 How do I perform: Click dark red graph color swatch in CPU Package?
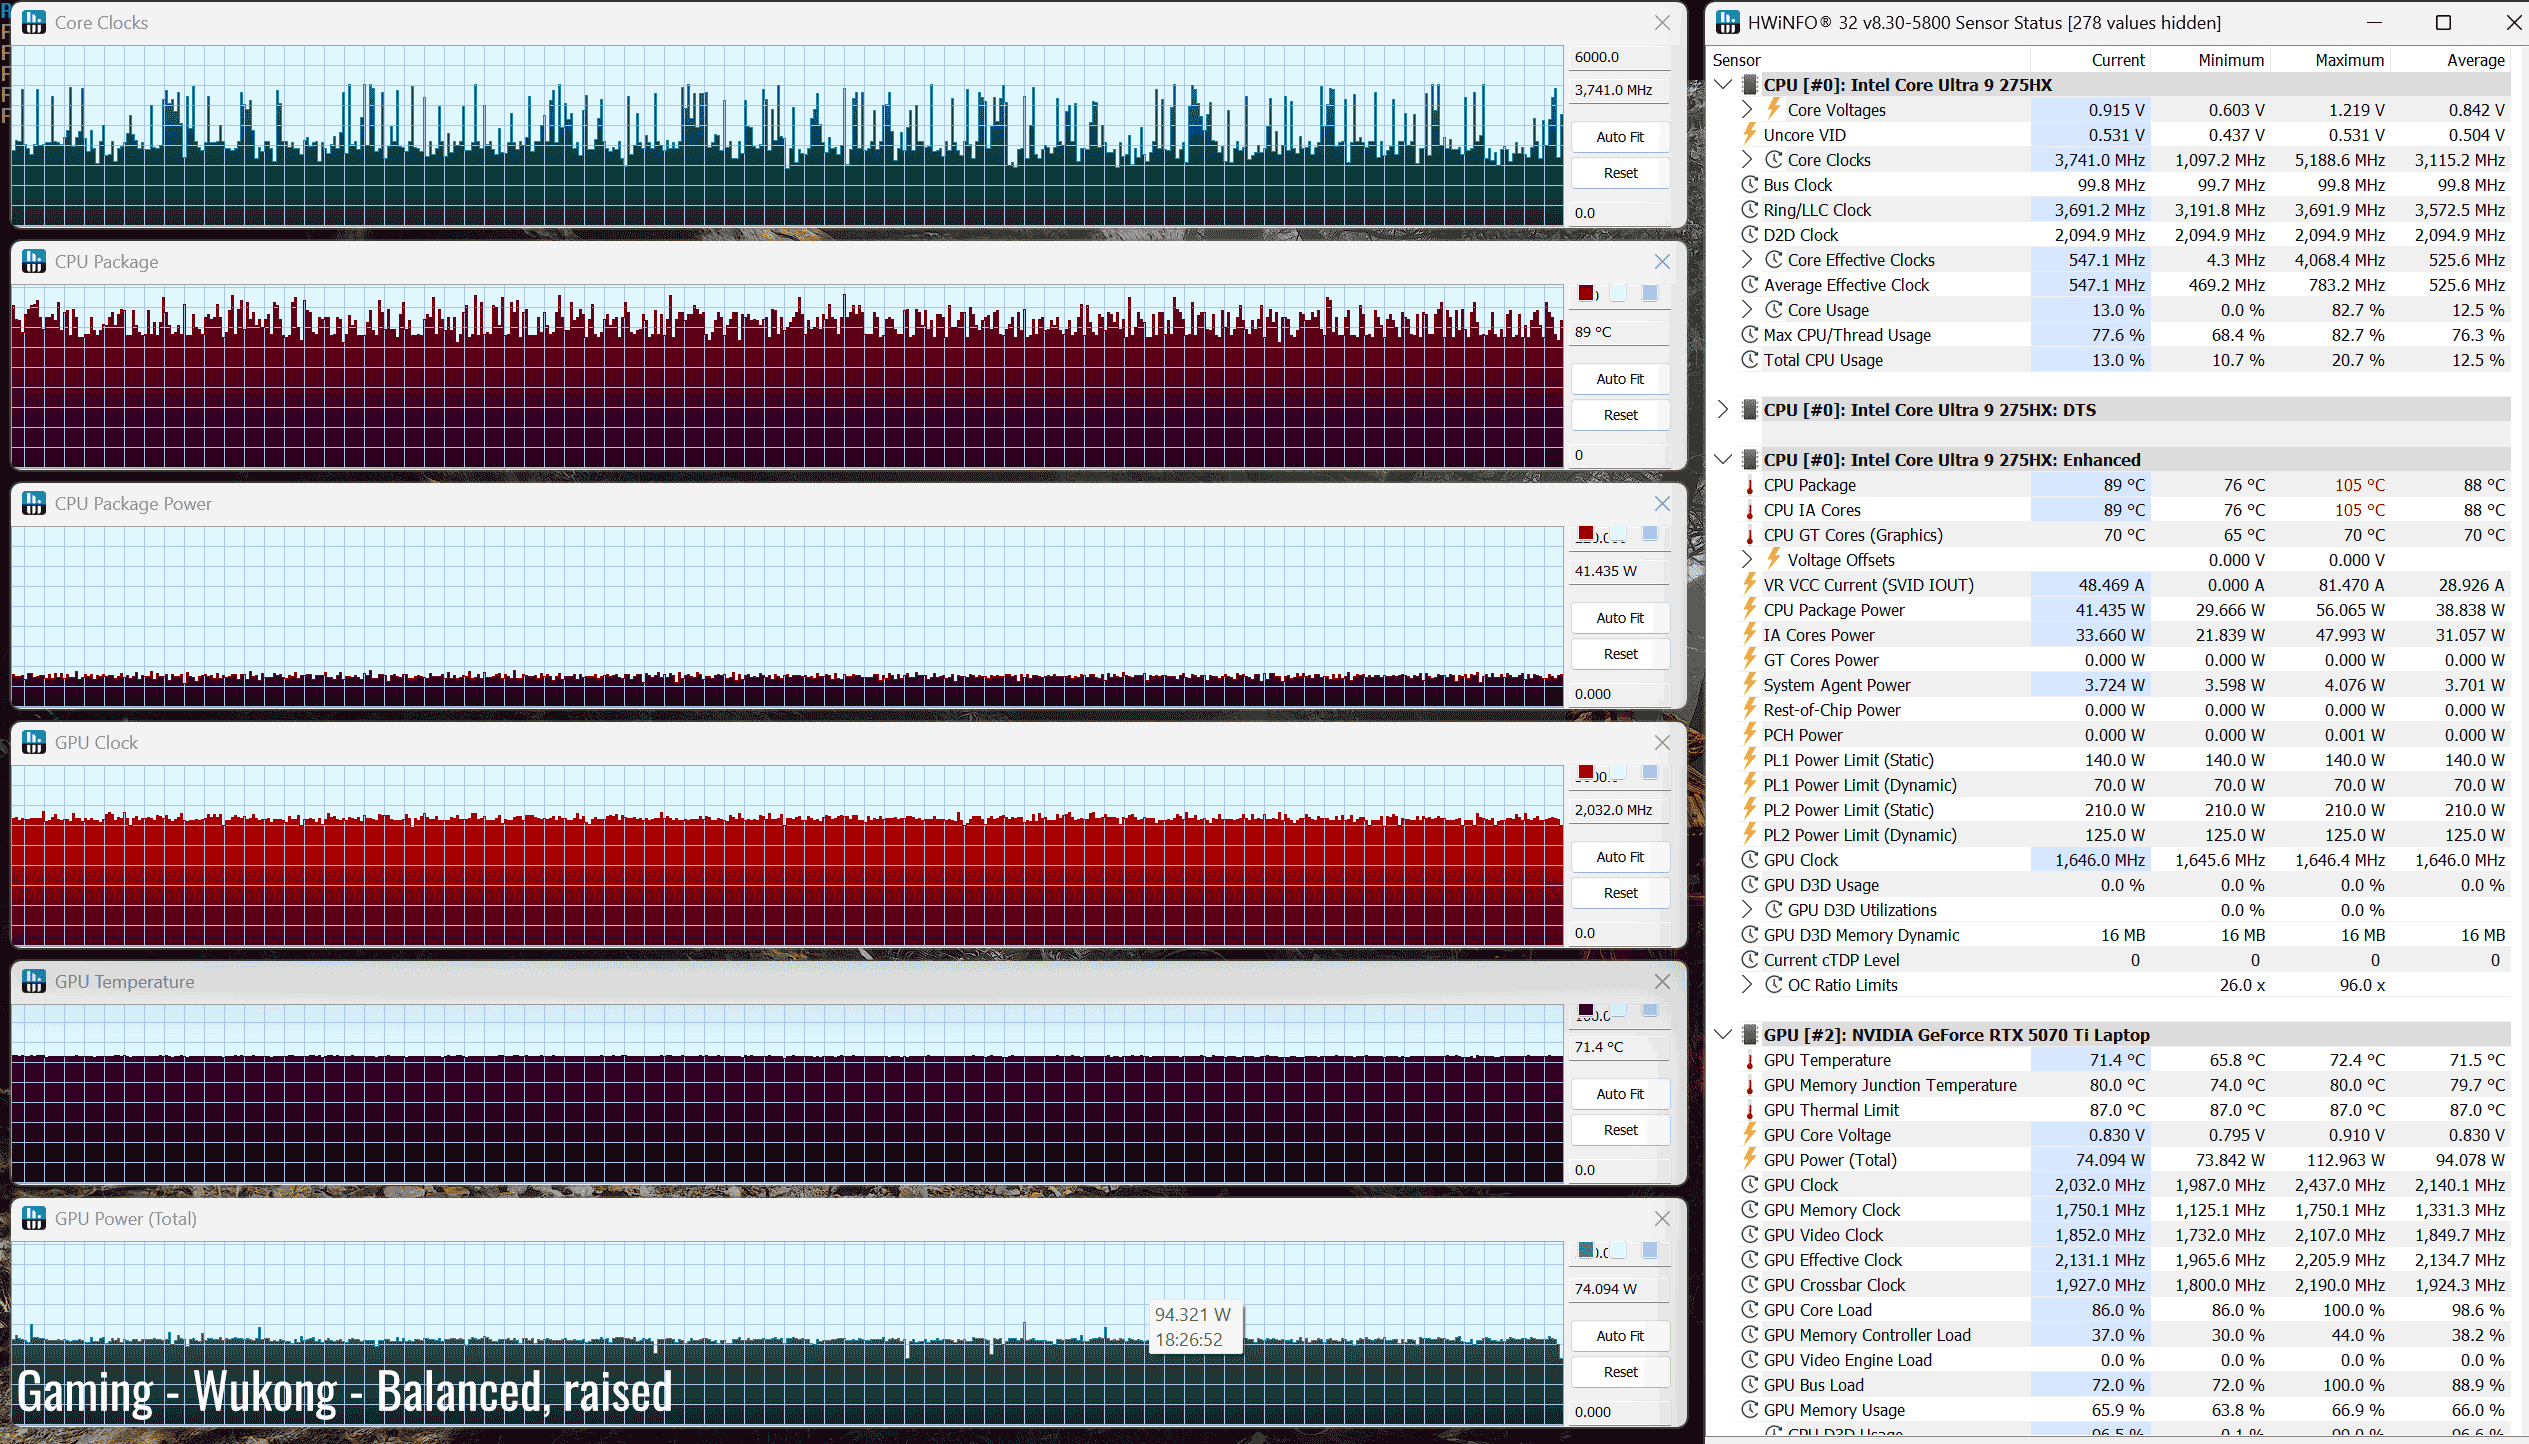point(1586,293)
